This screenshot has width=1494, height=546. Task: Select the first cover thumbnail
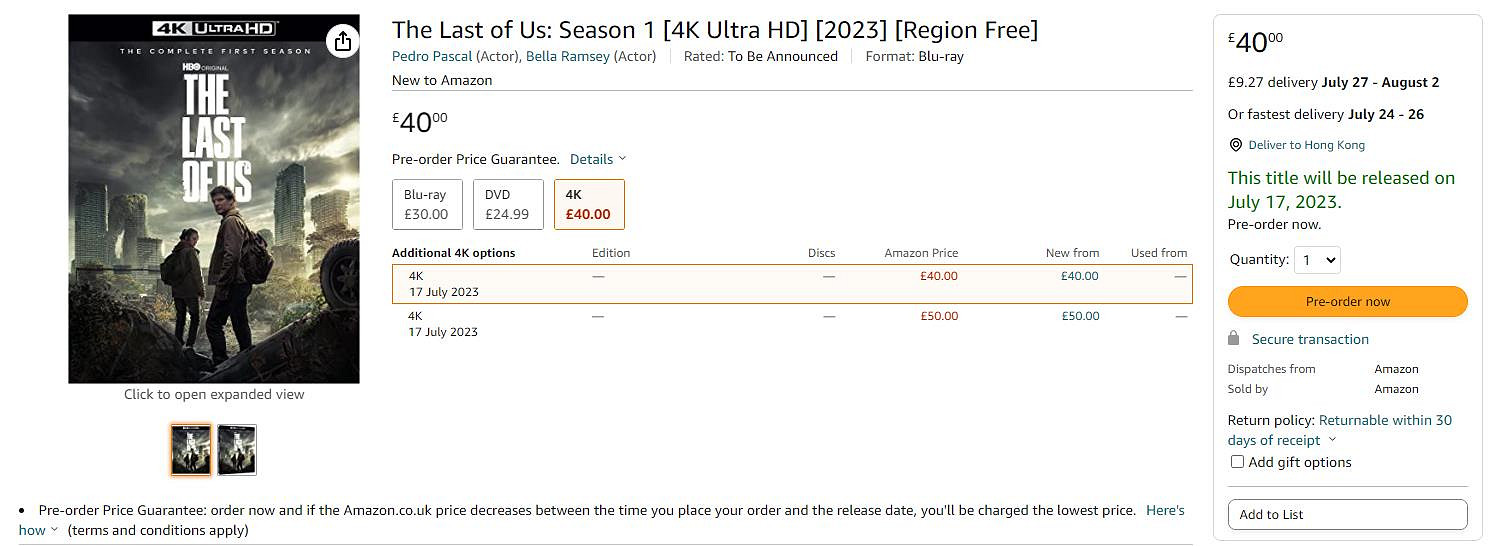click(191, 450)
